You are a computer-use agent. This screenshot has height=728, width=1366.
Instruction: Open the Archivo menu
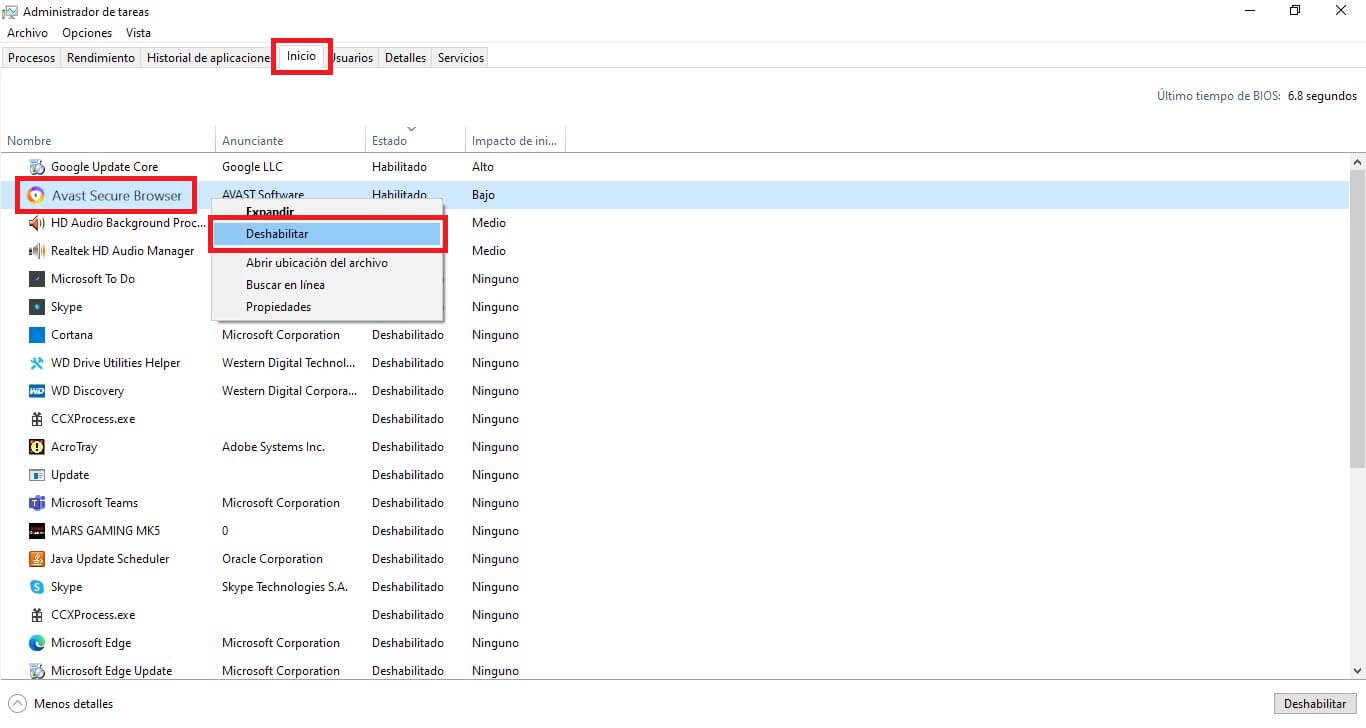[x=27, y=33]
